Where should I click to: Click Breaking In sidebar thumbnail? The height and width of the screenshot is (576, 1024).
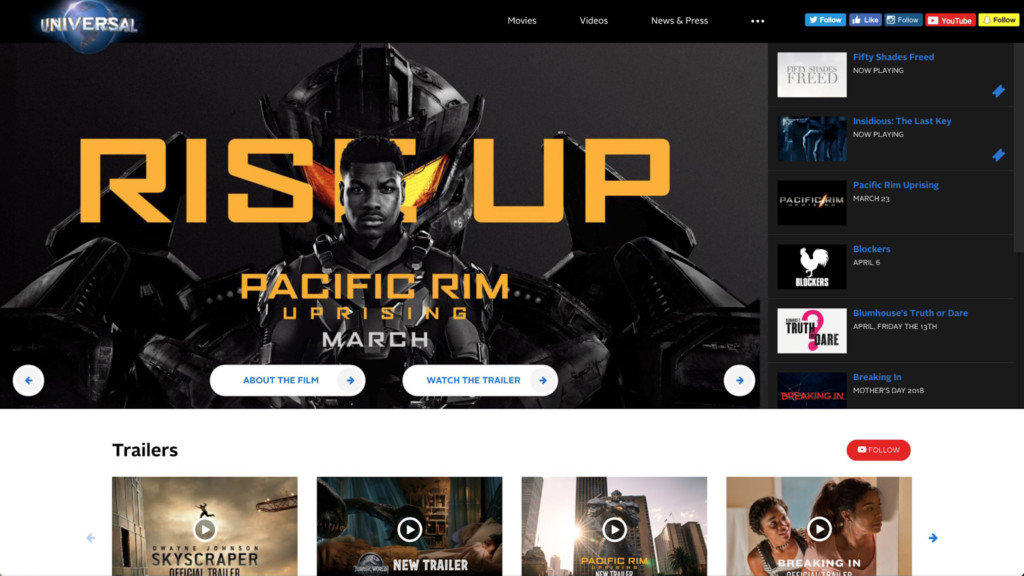(x=812, y=390)
